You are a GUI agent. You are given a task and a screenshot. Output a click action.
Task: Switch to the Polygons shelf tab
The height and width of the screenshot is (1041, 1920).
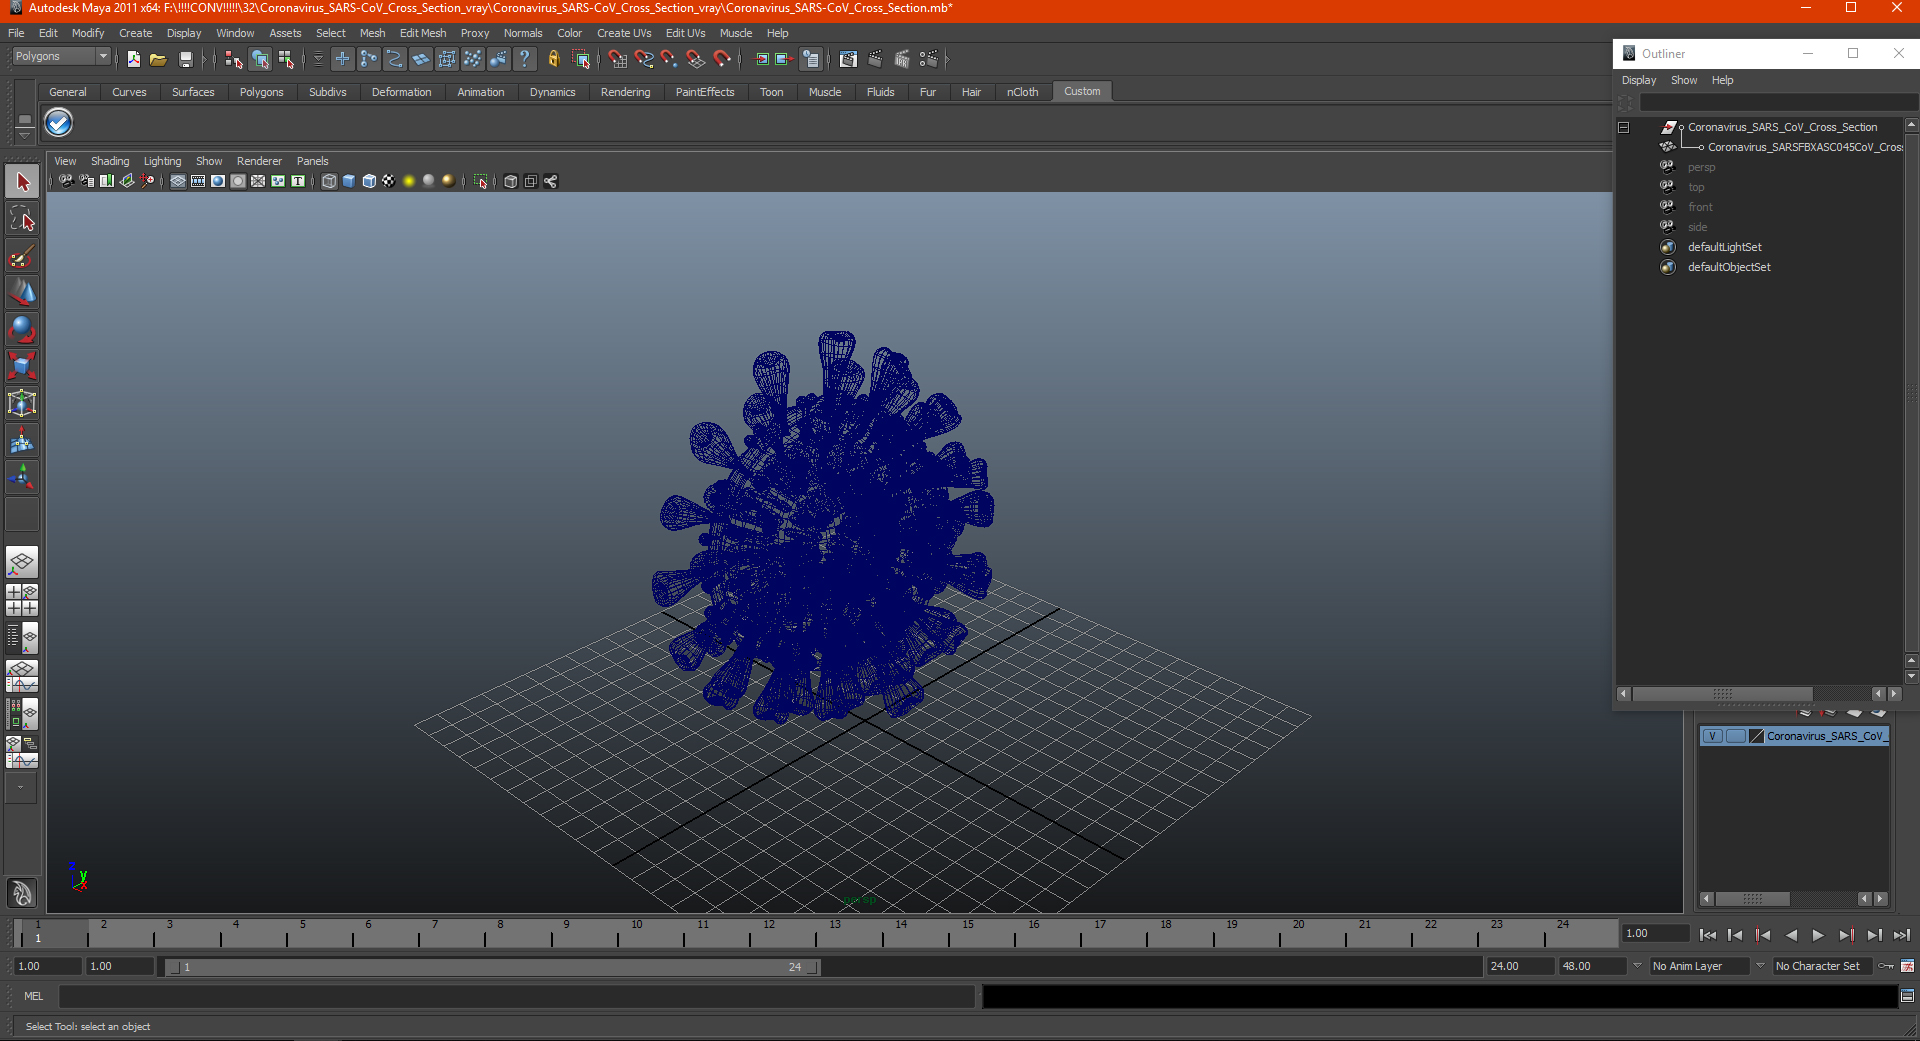point(261,92)
